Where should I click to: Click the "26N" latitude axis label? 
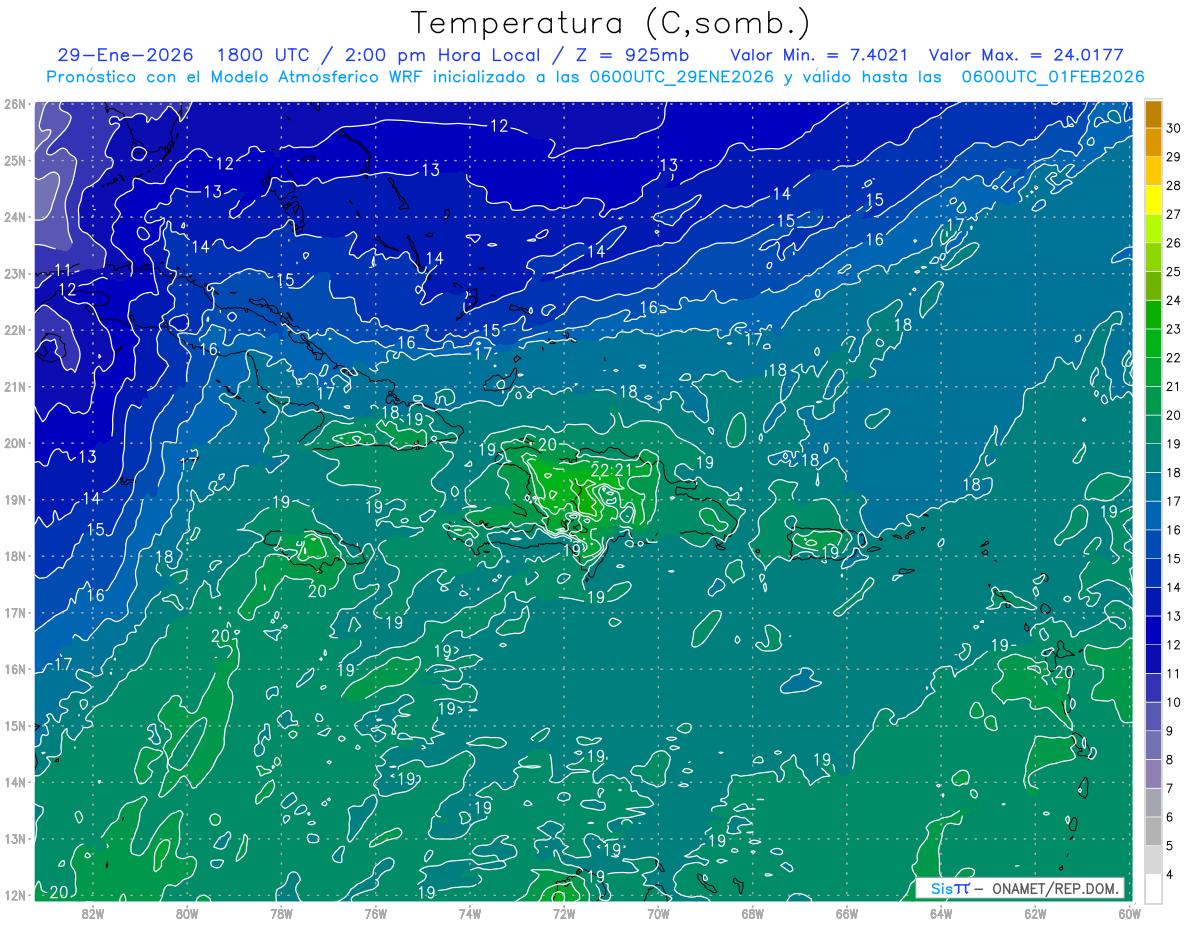click(x=15, y=104)
